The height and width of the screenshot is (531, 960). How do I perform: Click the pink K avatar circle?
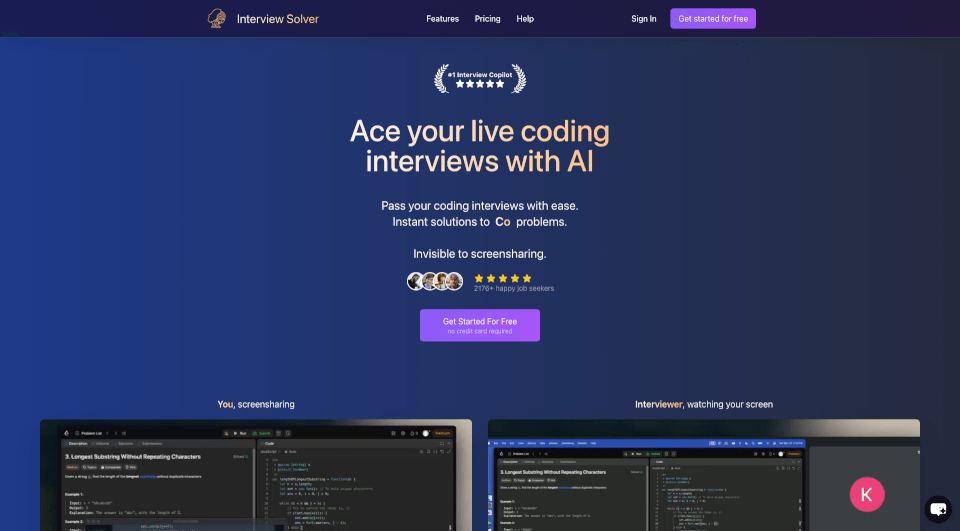pyautogui.click(x=866, y=494)
